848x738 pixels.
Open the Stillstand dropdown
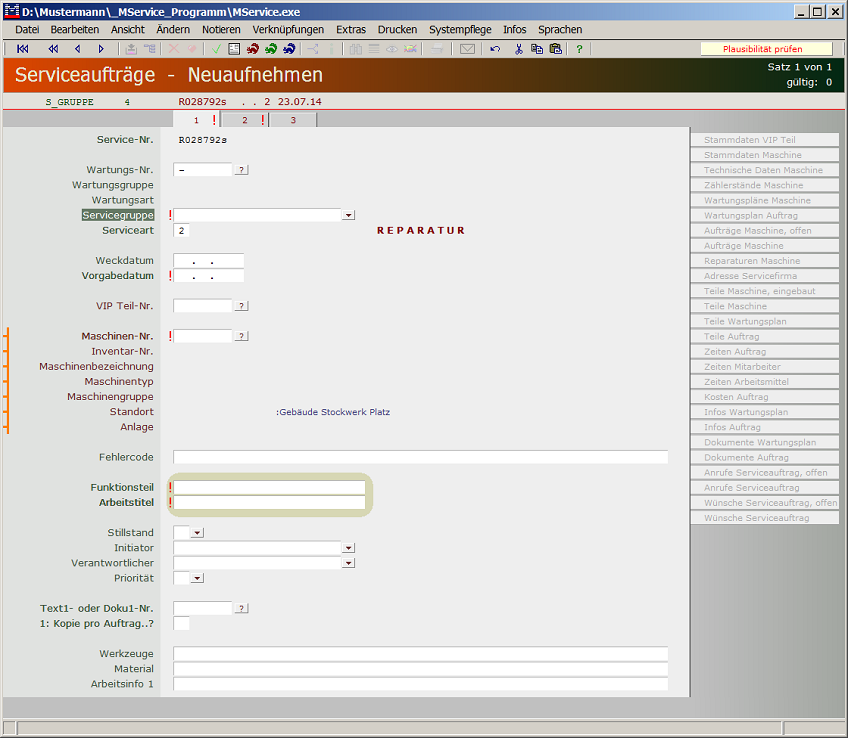click(x=197, y=533)
